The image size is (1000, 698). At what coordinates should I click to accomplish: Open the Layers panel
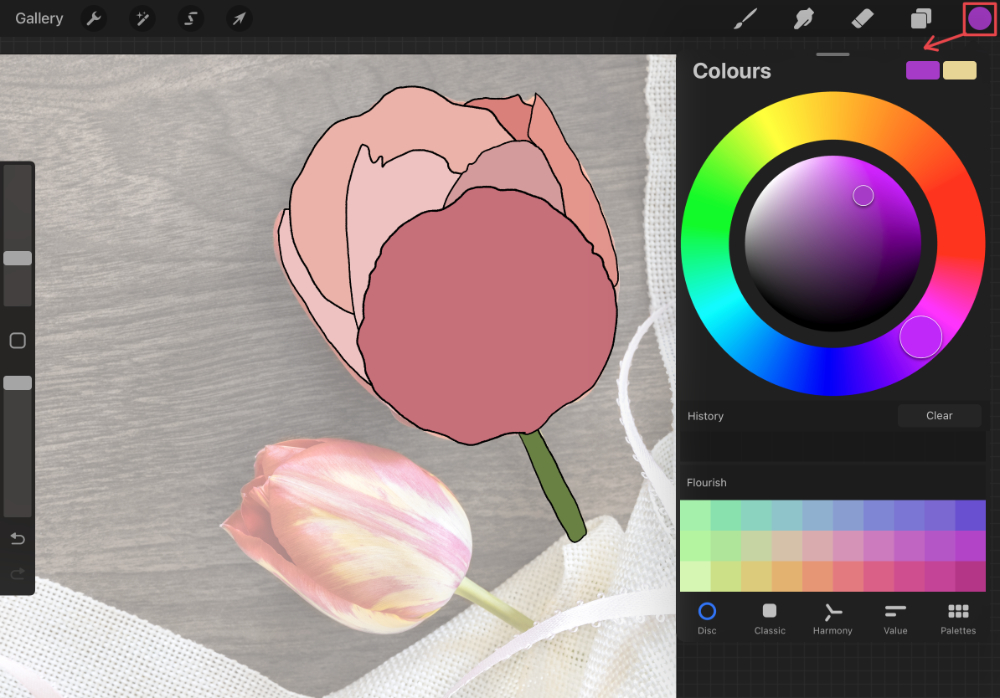[920, 17]
